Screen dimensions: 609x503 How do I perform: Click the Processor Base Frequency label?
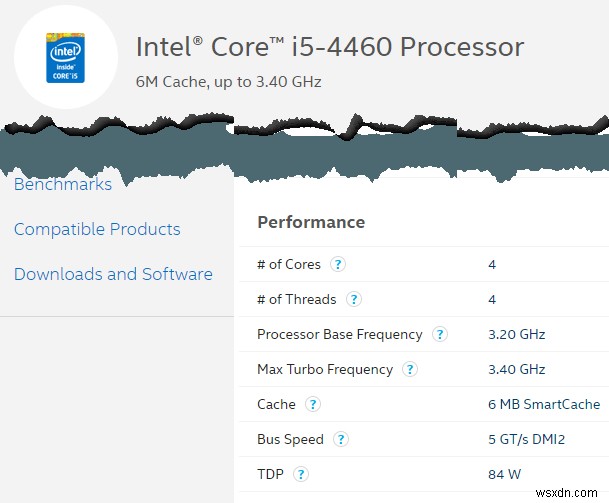pyautogui.click(x=339, y=335)
